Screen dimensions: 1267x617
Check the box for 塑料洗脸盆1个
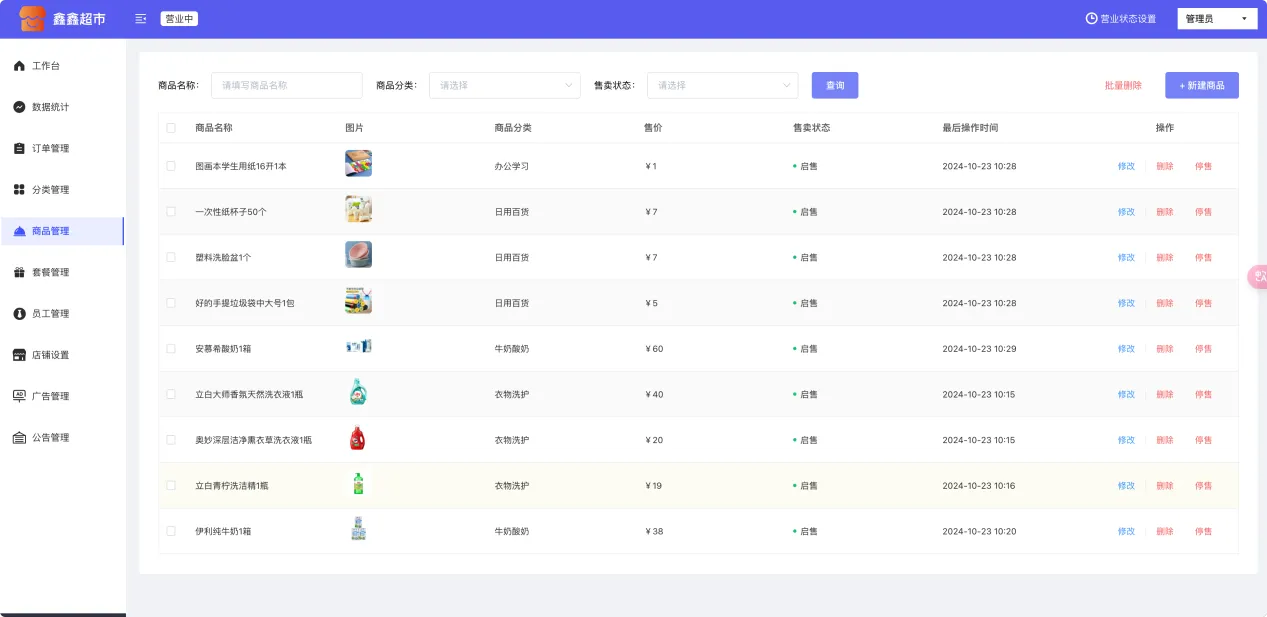tap(171, 257)
